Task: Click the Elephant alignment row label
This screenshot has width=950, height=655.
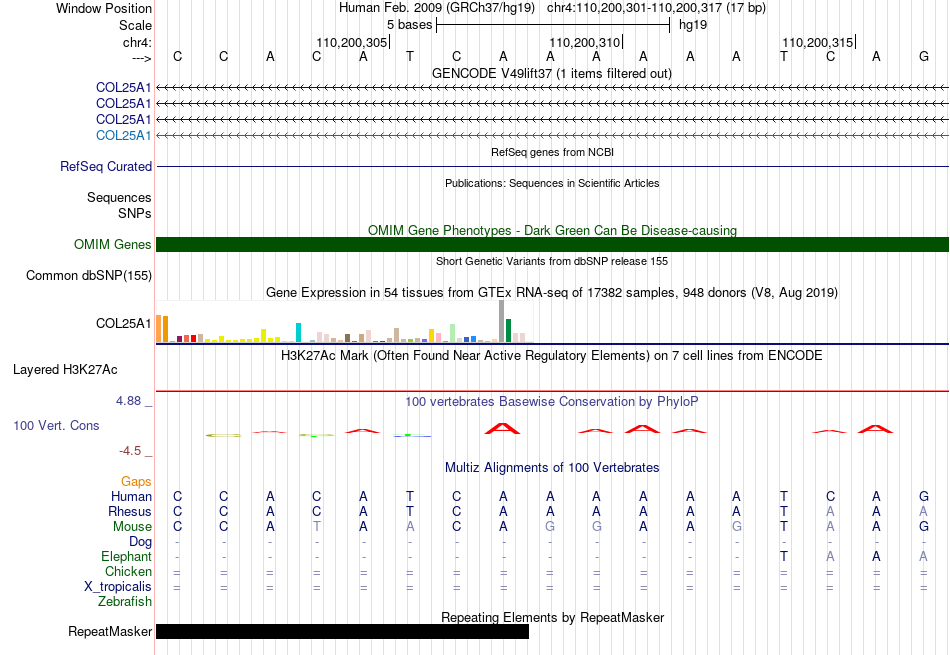Action: 126,556
